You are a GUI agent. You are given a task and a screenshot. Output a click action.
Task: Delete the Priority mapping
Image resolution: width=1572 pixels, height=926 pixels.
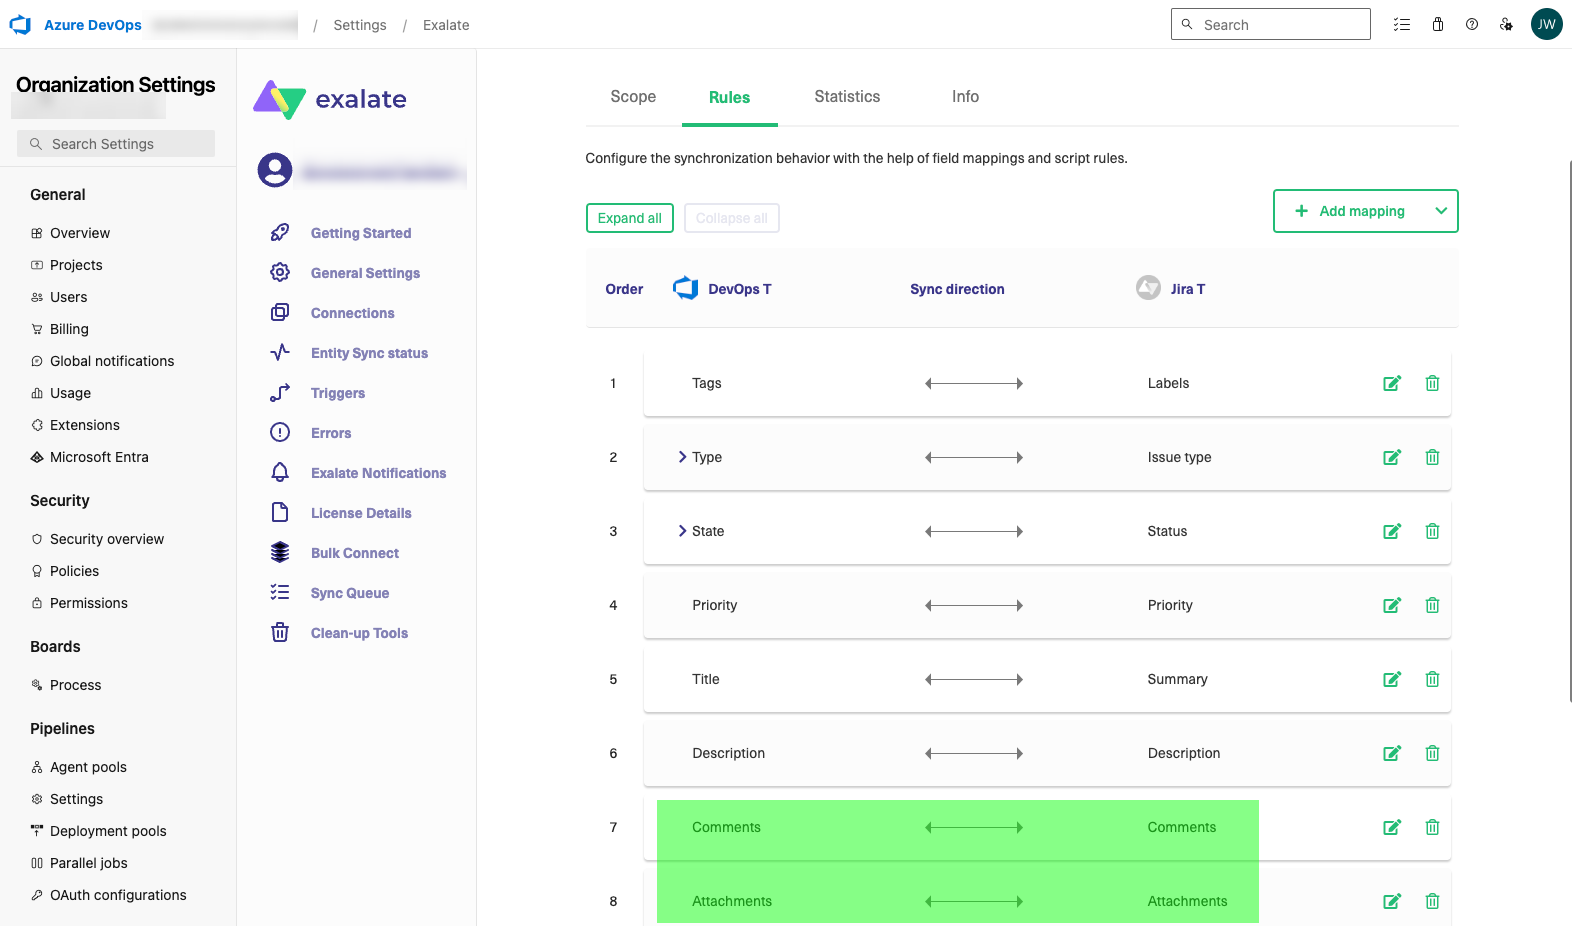(x=1432, y=605)
